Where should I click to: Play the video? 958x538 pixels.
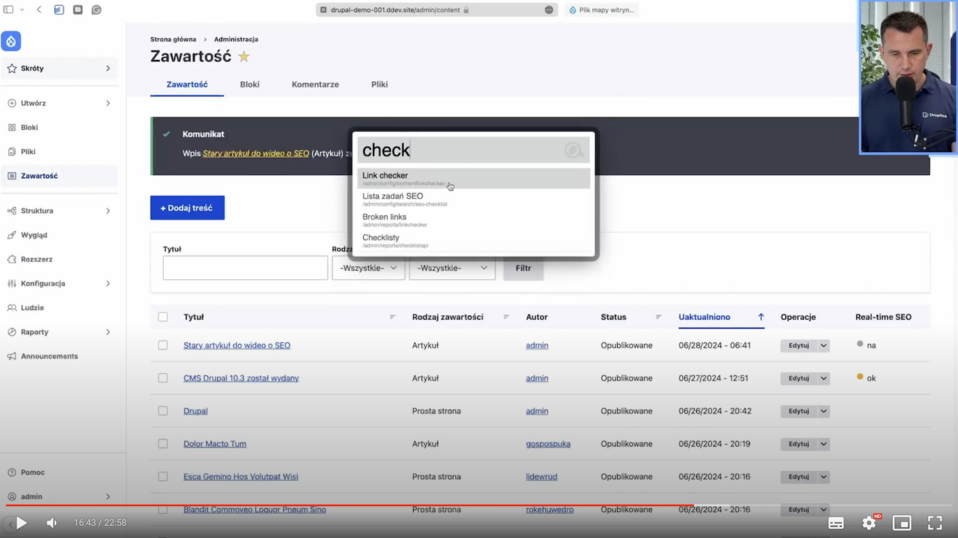[21, 523]
